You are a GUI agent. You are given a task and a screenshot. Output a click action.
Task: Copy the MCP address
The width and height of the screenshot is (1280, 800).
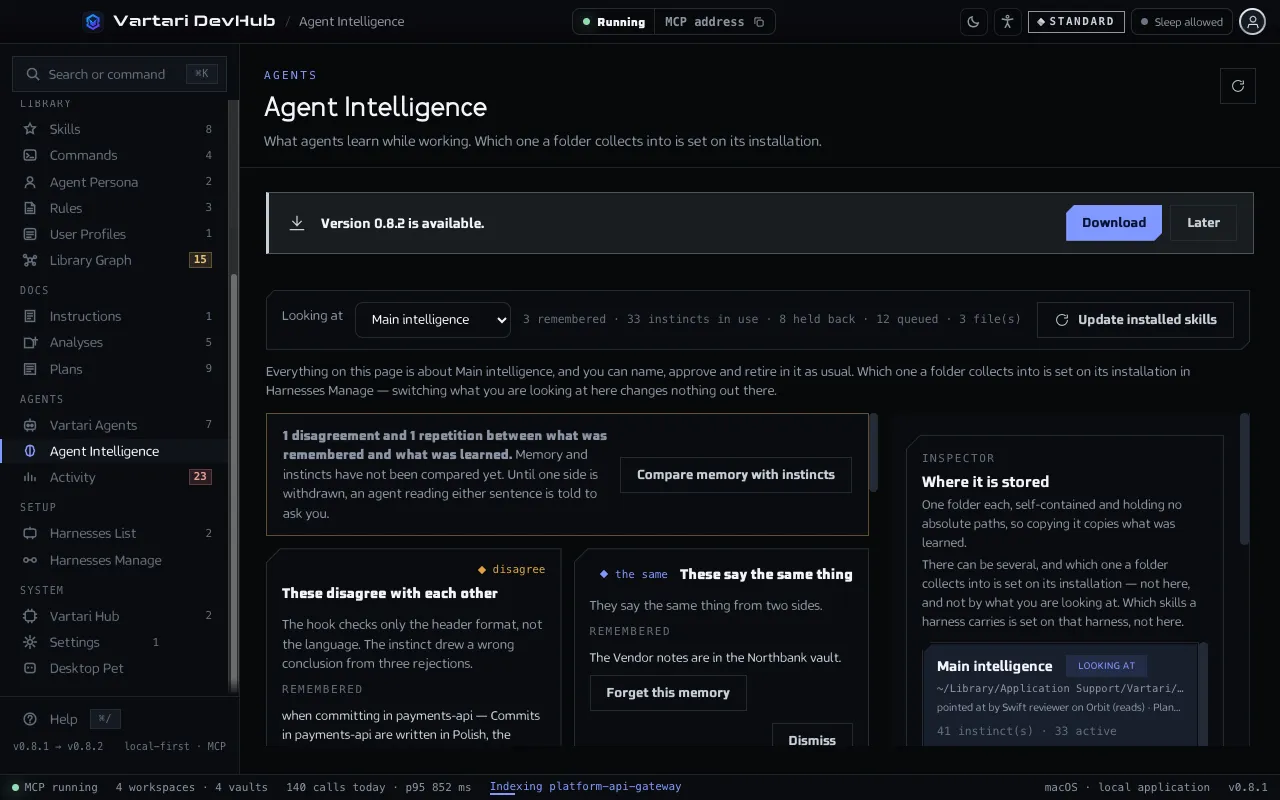(x=759, y=22)
